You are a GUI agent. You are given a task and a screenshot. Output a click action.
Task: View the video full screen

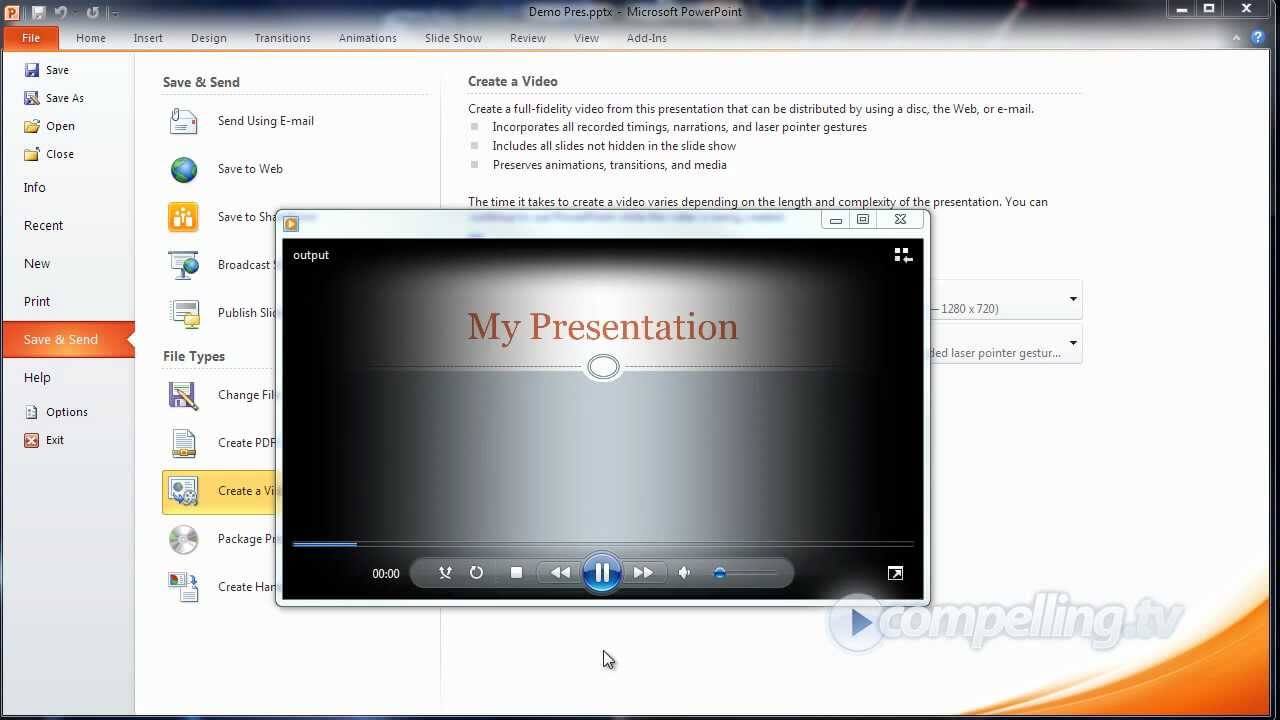click(895, 573)
